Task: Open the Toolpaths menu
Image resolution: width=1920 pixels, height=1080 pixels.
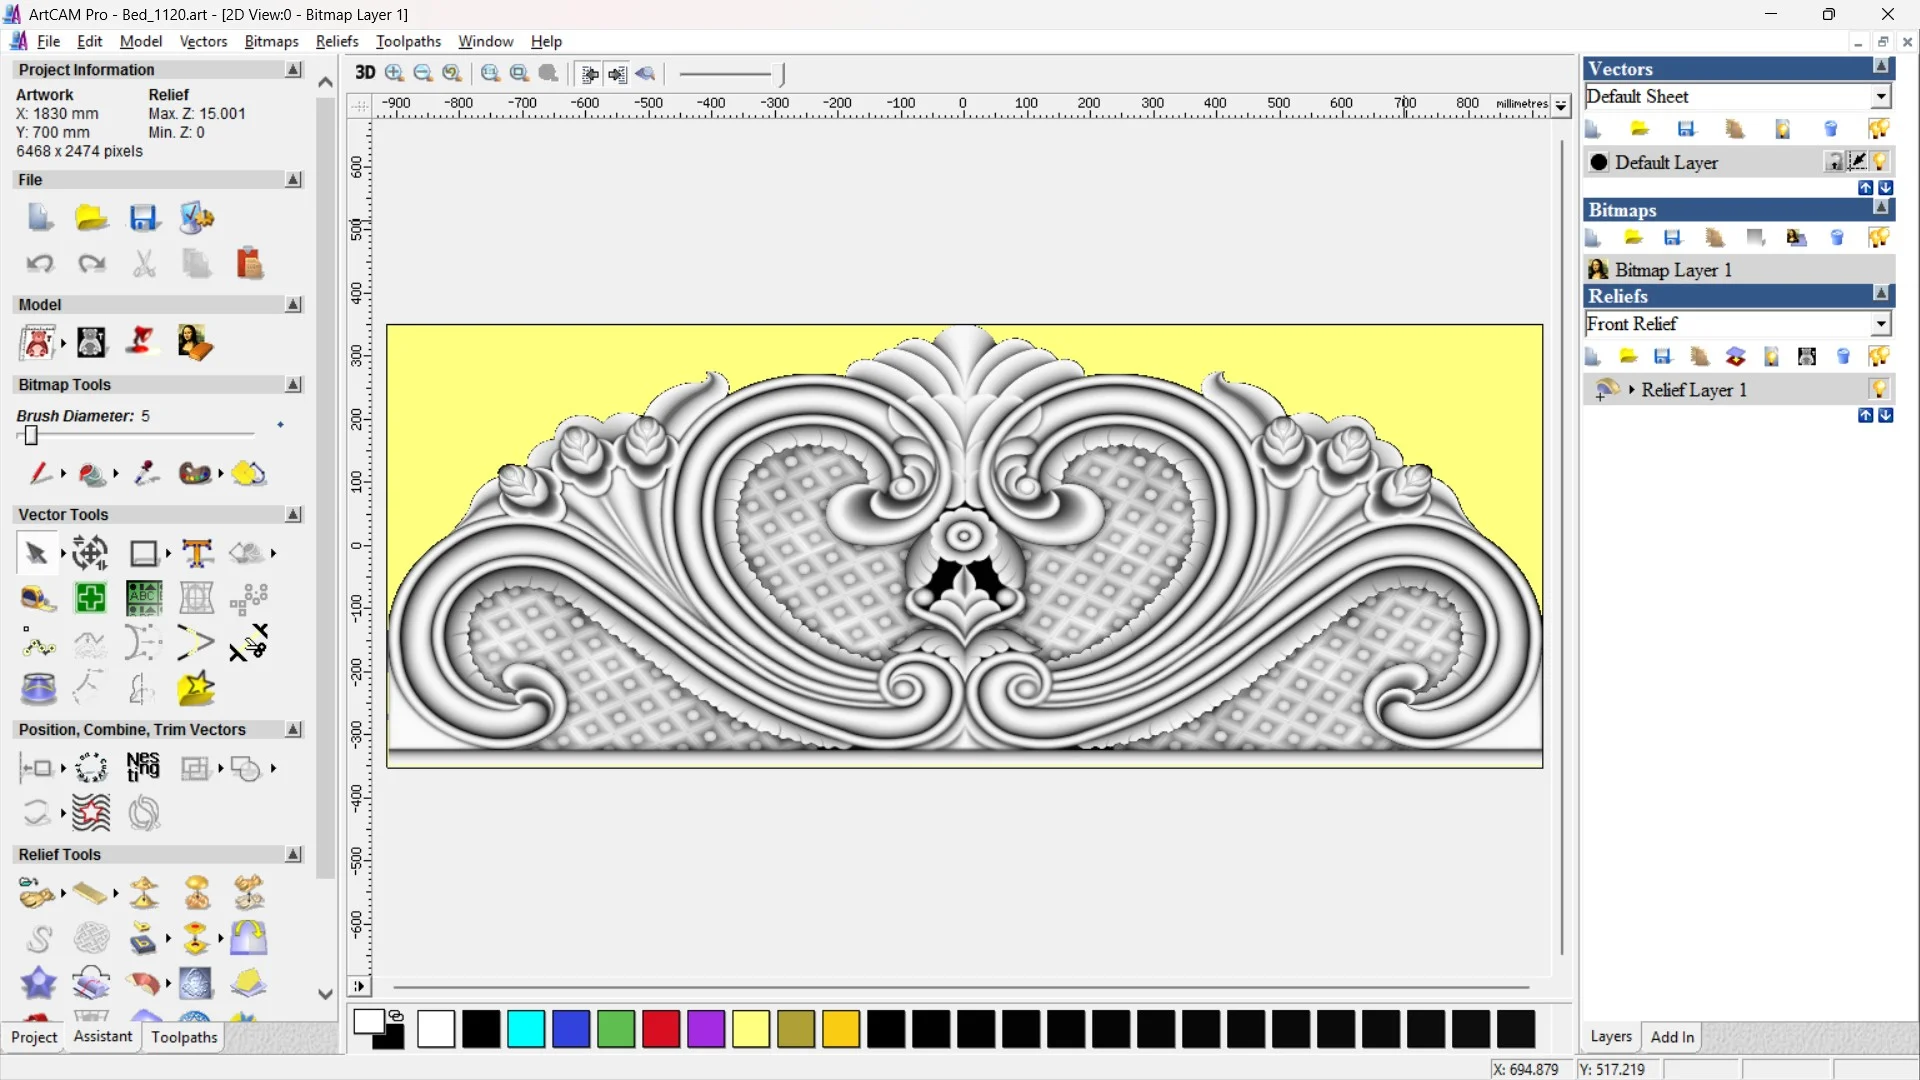Action: (x=408, y=41)
